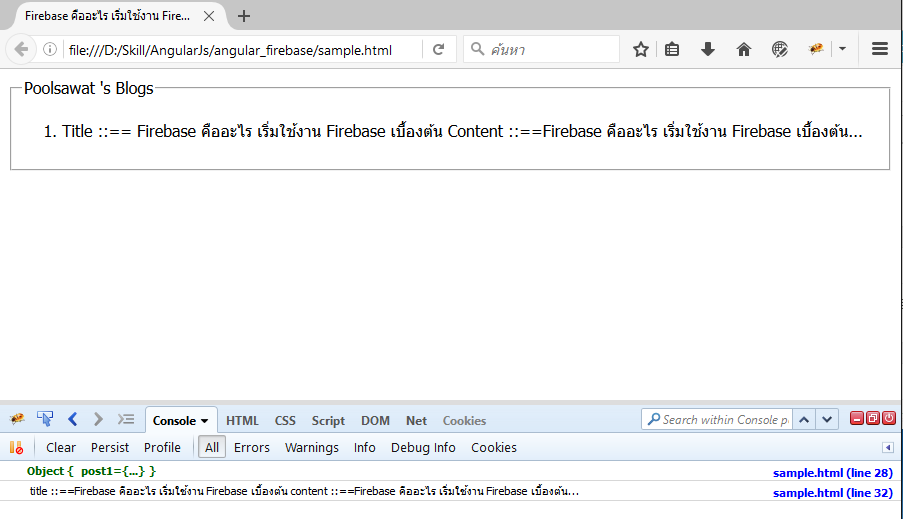
Task: Click the Firebug icon in browser toolbar
Action: [x=816, y=50]
